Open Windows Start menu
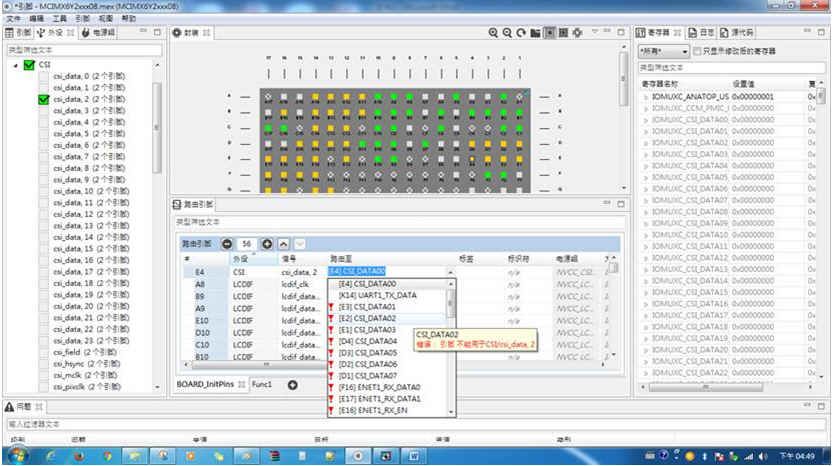The width and height of the screenshot is (835, 466). [18, 456]
